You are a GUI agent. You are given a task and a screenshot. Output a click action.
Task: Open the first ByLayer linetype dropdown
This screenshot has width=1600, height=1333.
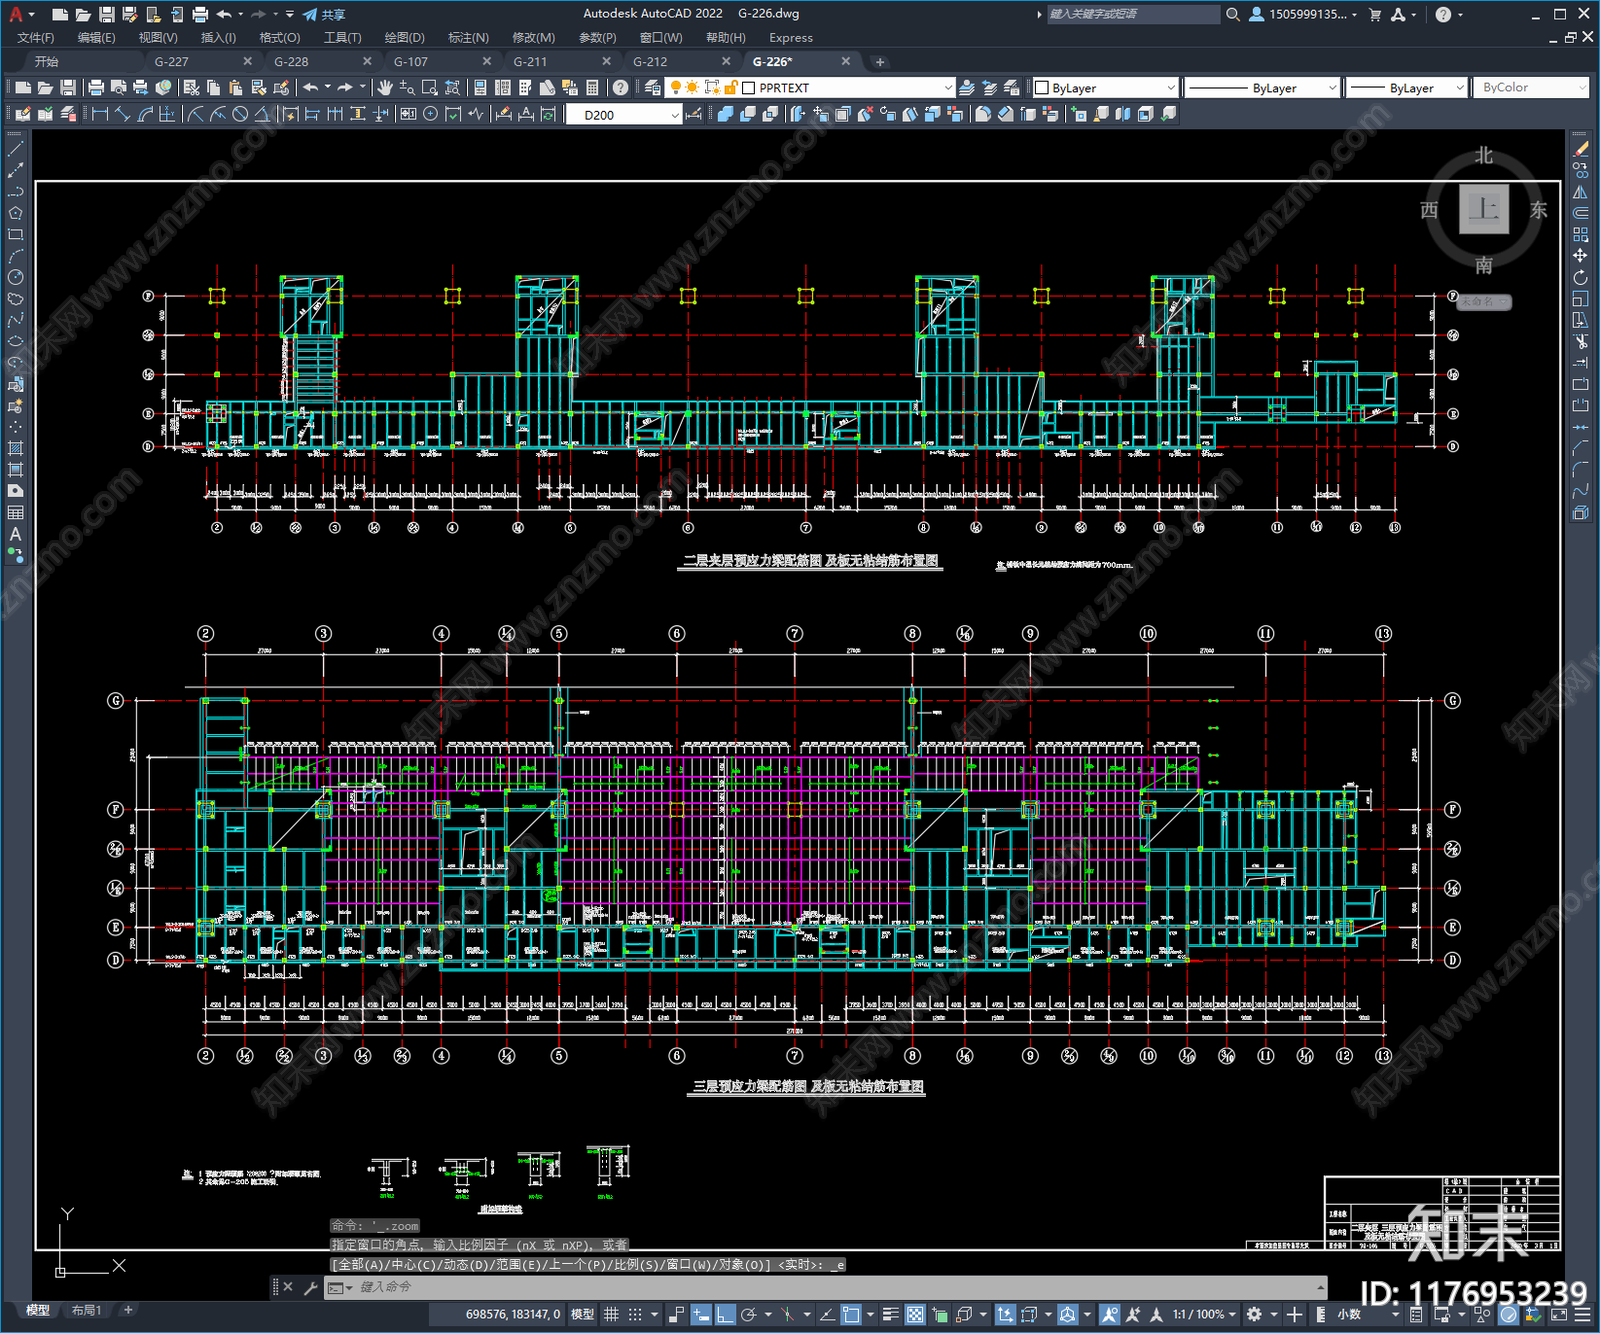coord(1262,88)
